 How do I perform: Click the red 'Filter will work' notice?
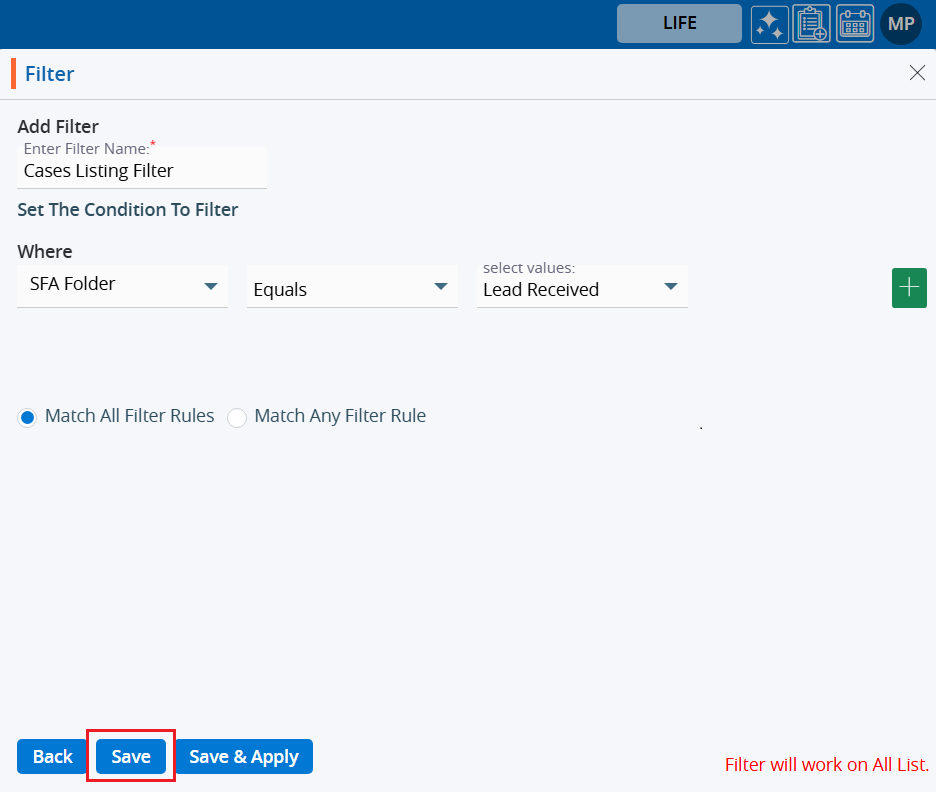coord(826,765)
